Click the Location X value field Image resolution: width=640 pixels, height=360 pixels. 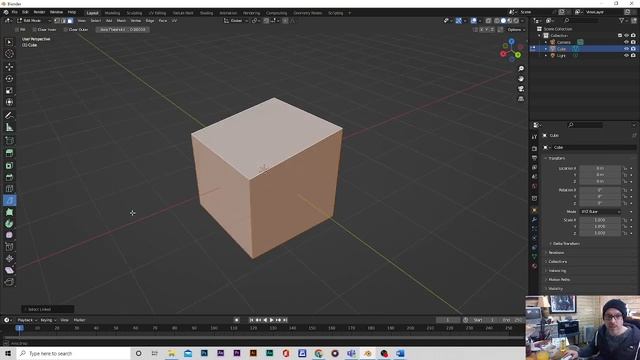[600, 168]
